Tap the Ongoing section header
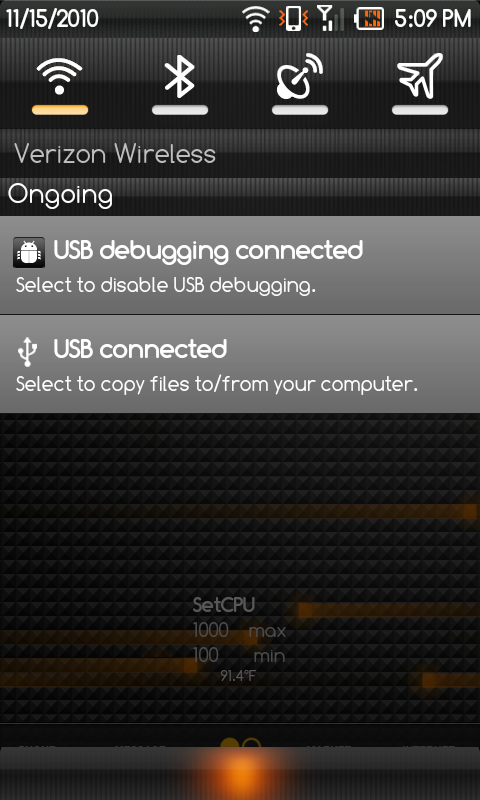Image resolution: width=480 pixels, height=800 pixels. pos(60,195)
